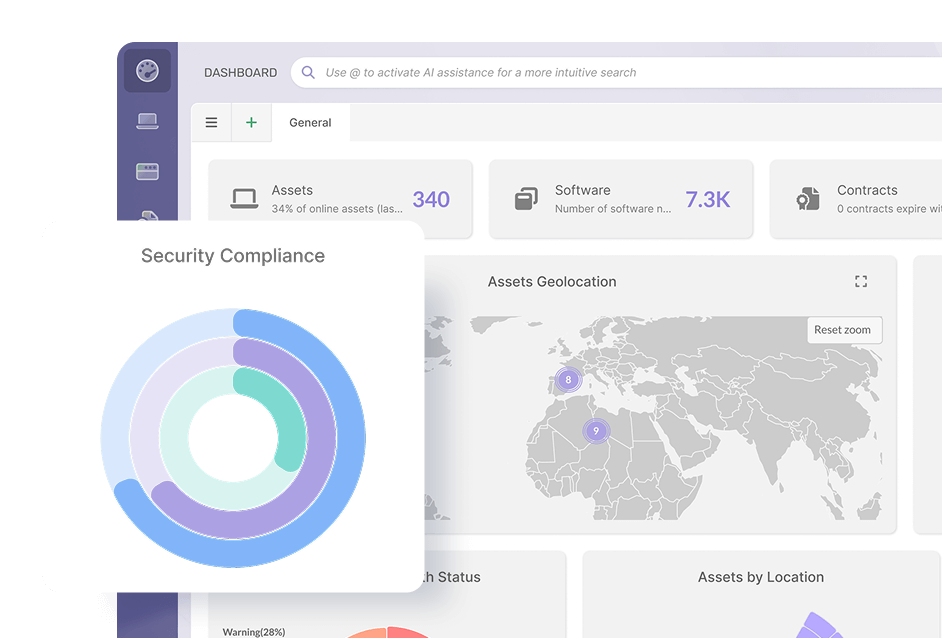Open the Dashboard gauge icon in sidebar
The image size is (942, 638).
point(147,72)
